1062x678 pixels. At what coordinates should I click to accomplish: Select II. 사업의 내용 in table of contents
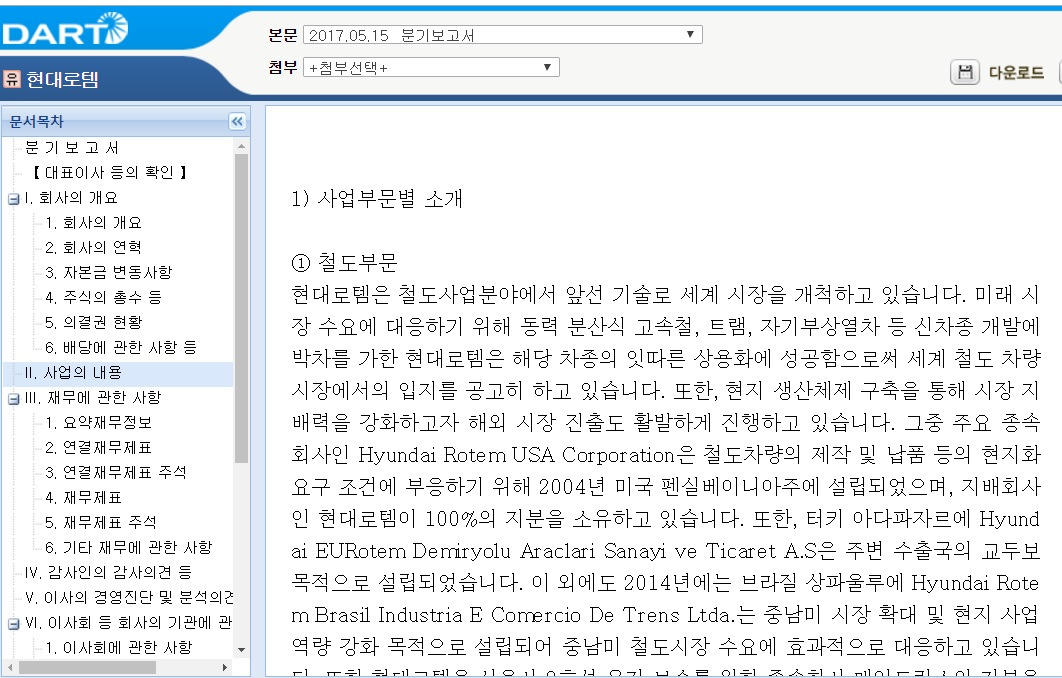tap(73, 373)
